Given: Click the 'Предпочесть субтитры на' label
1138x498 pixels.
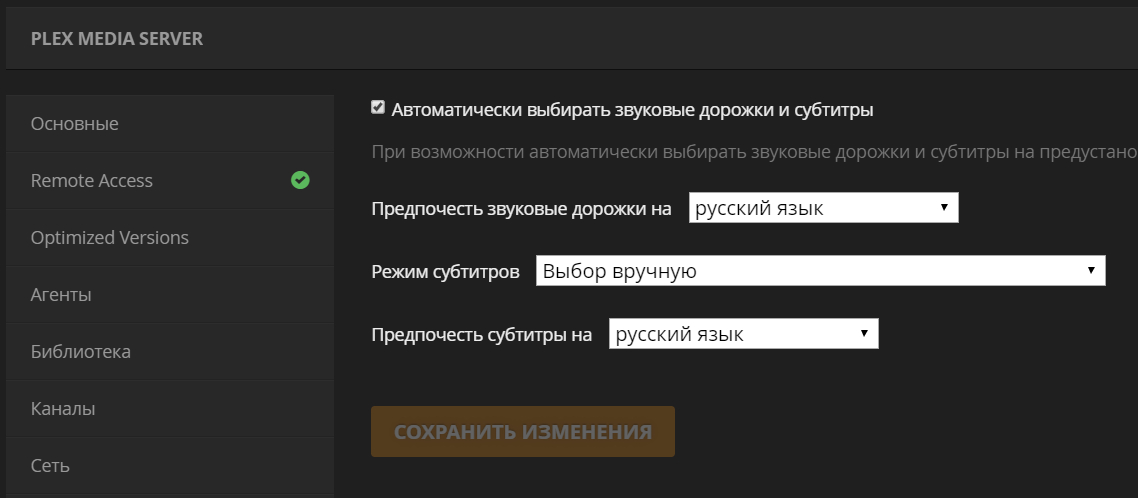Looking at the screenshot, I should [481, 335].
